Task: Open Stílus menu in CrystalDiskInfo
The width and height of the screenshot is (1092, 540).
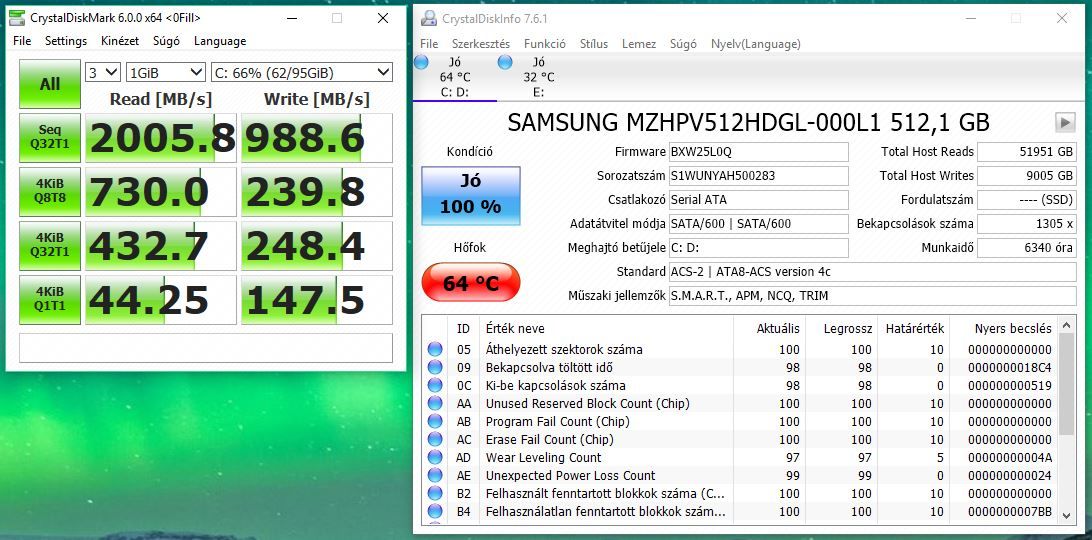Action: click(594, 44)
